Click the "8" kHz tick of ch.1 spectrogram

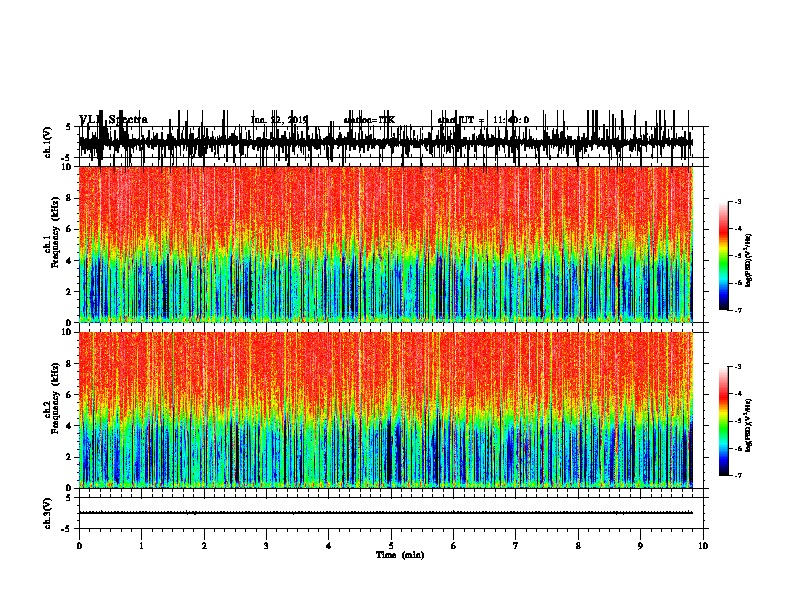69,198
